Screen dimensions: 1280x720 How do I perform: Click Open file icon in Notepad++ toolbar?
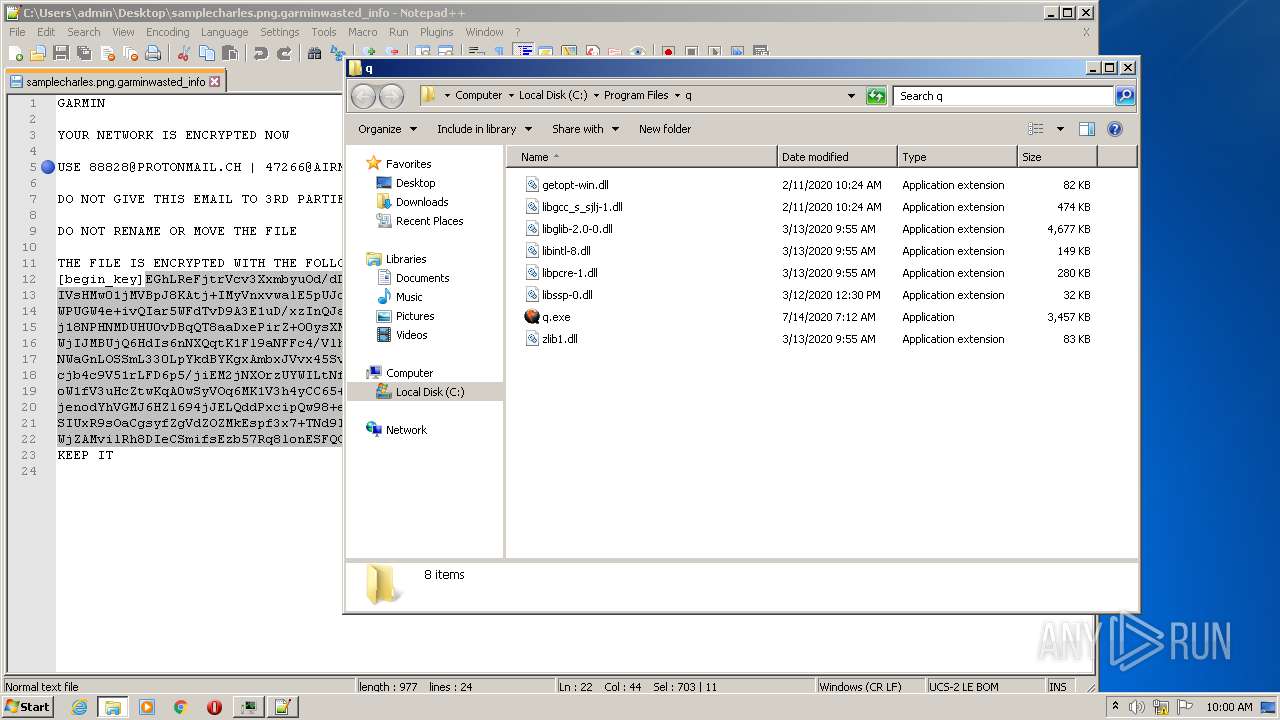tap(38, 53)
